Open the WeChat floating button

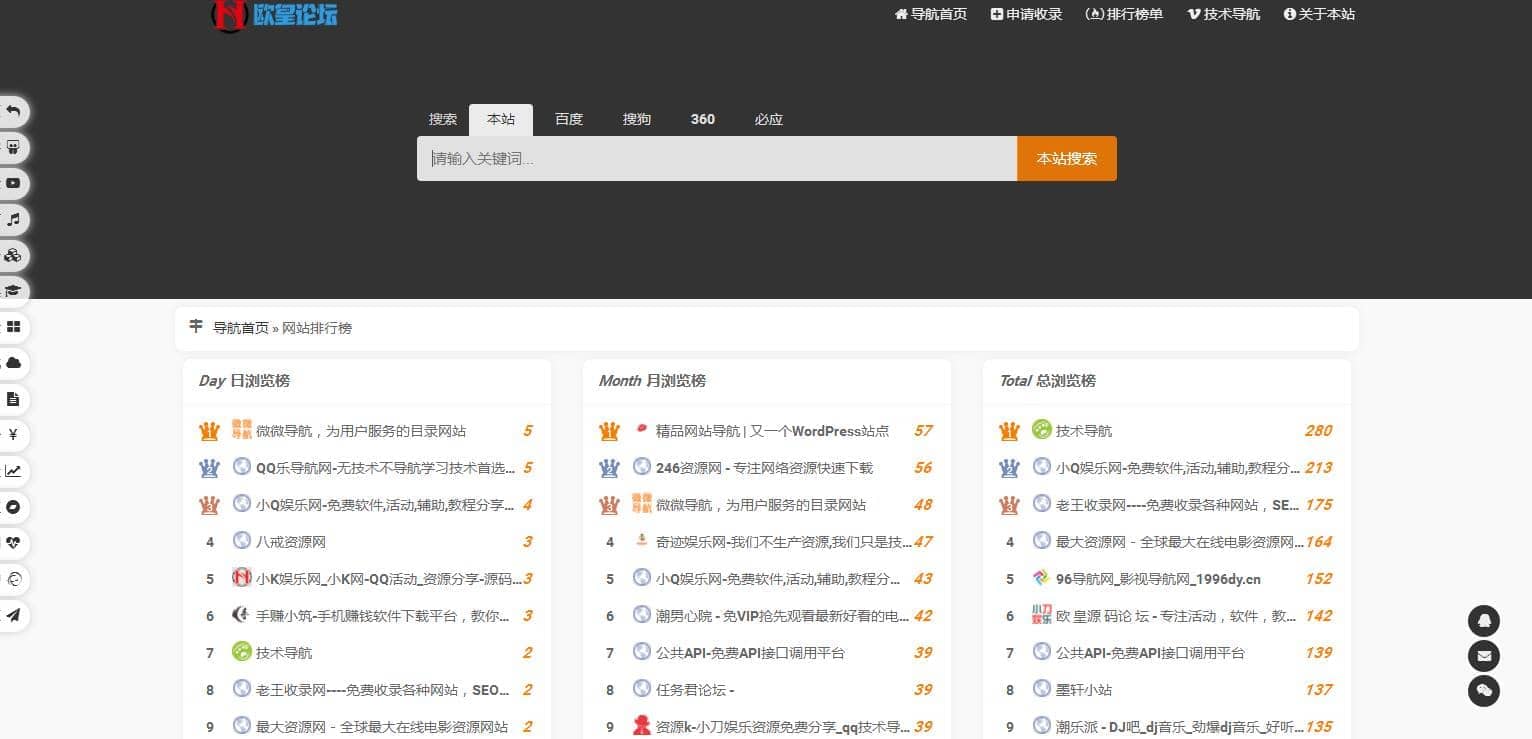[1483, 691]
